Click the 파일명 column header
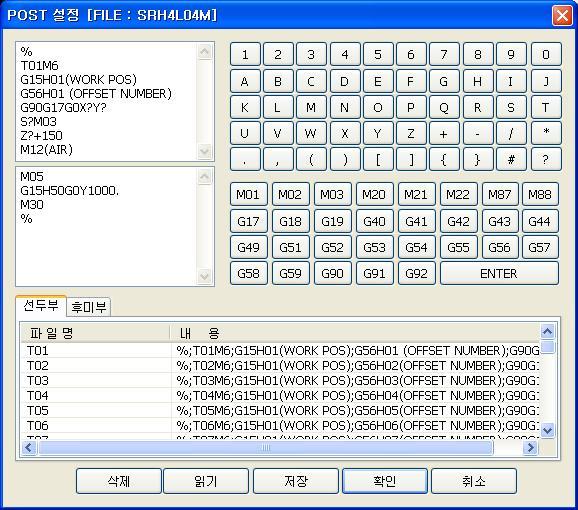Viewport: 578px width, 510px height. click(96, 333)
